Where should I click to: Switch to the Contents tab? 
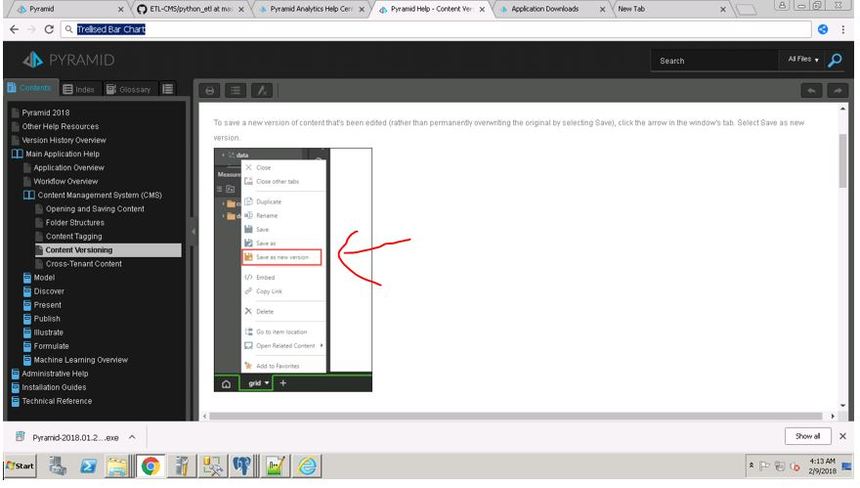coord(29,88)
